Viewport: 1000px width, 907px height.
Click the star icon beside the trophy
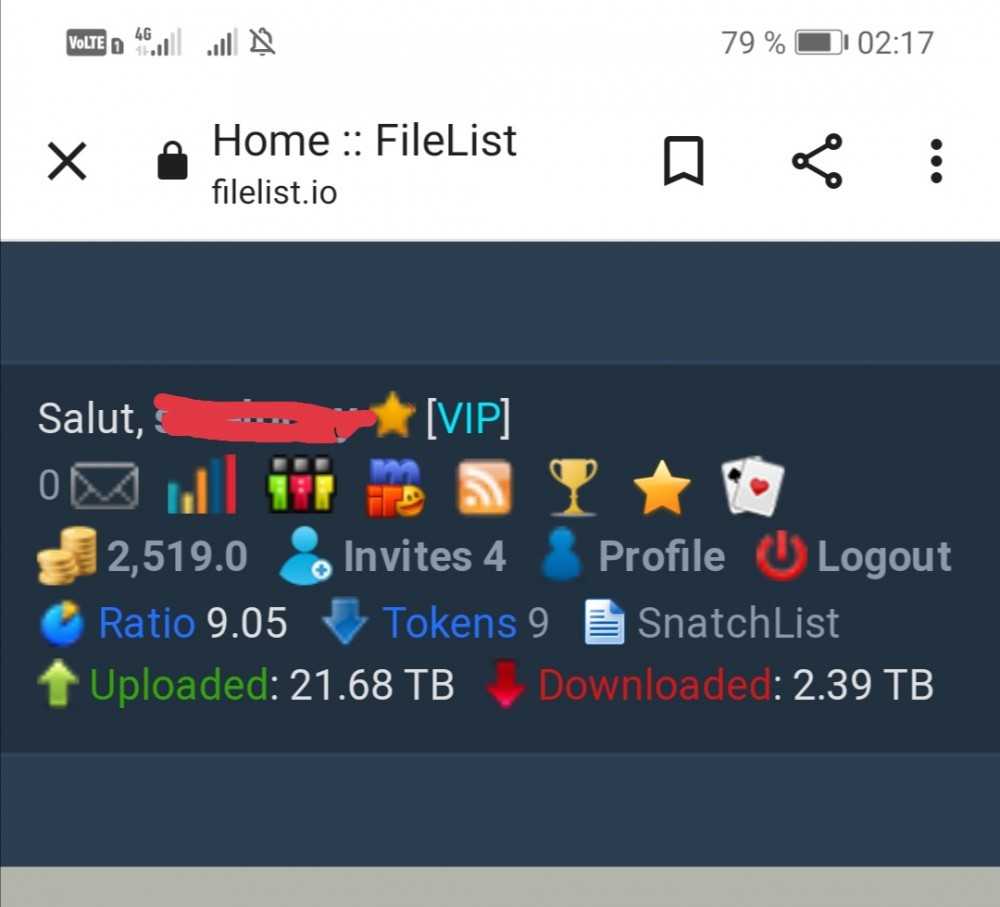tap(661, 487)
